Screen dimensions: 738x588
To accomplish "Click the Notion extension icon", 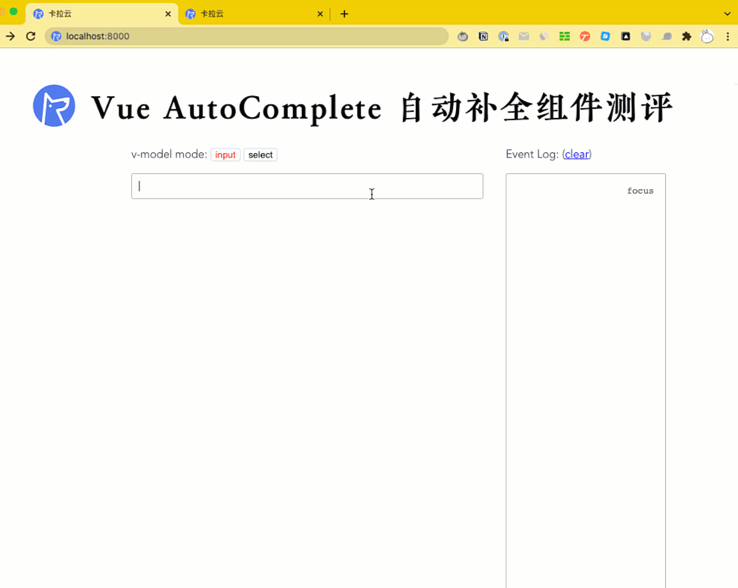I will [483, 36].
